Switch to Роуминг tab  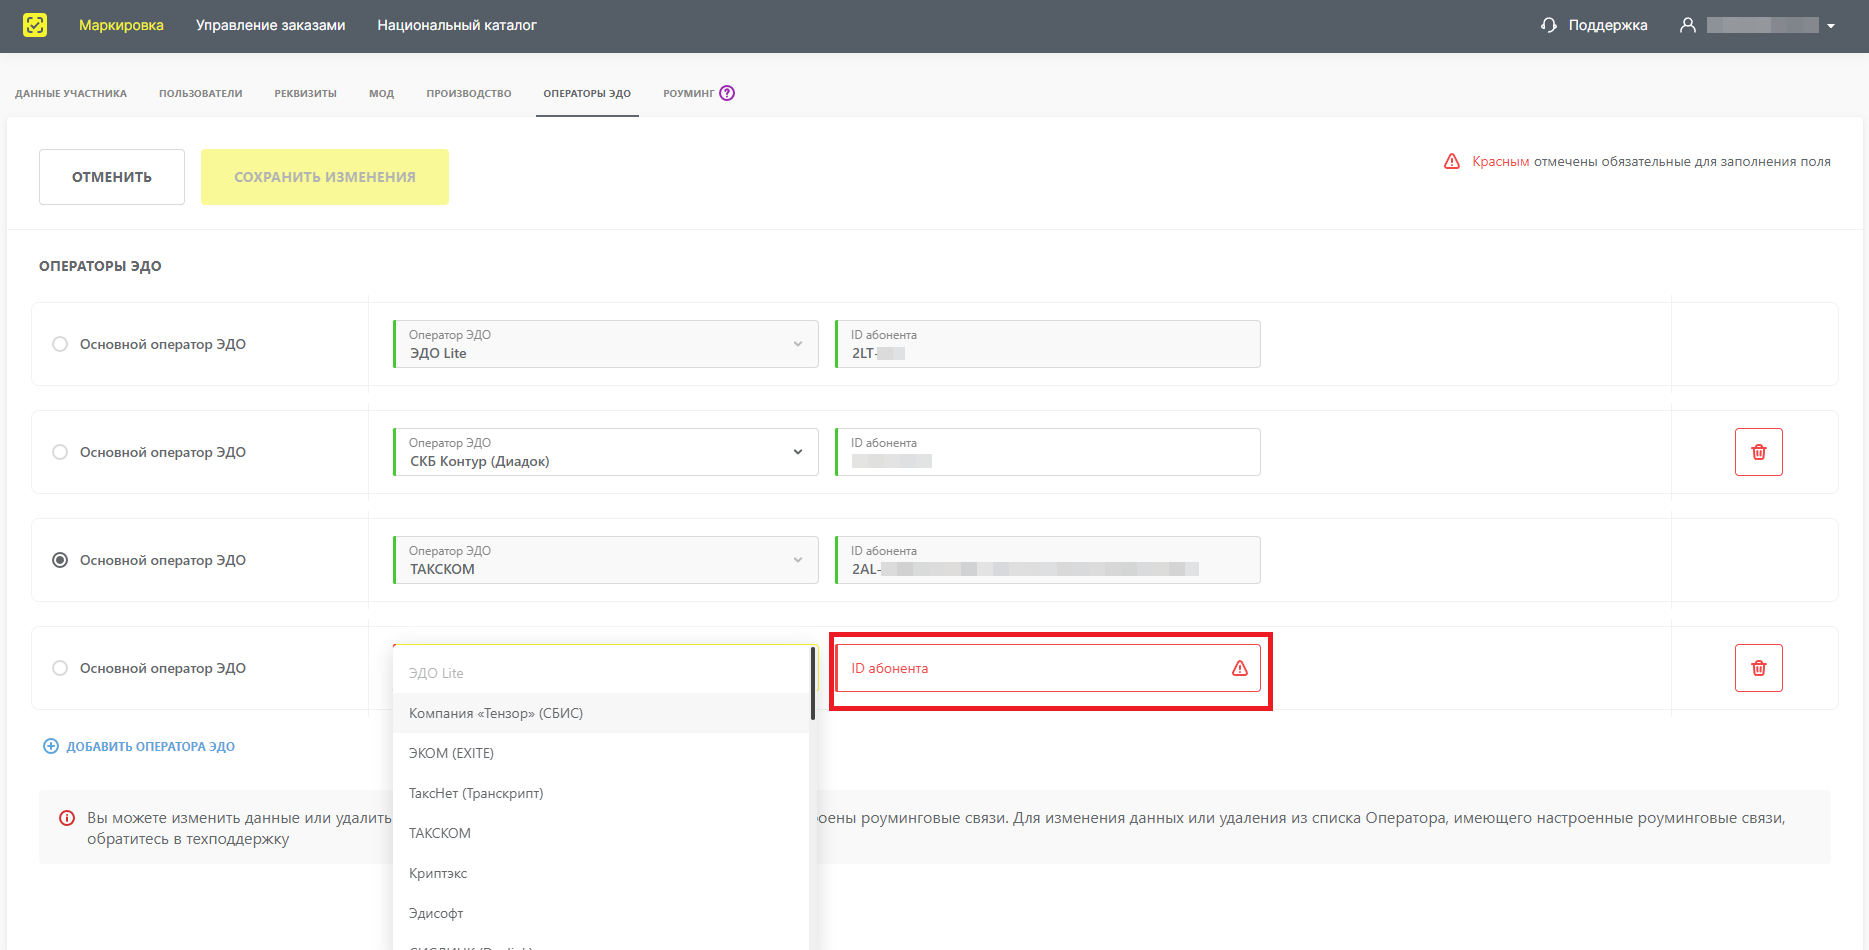pyautogui.click(x=689, y=93)
